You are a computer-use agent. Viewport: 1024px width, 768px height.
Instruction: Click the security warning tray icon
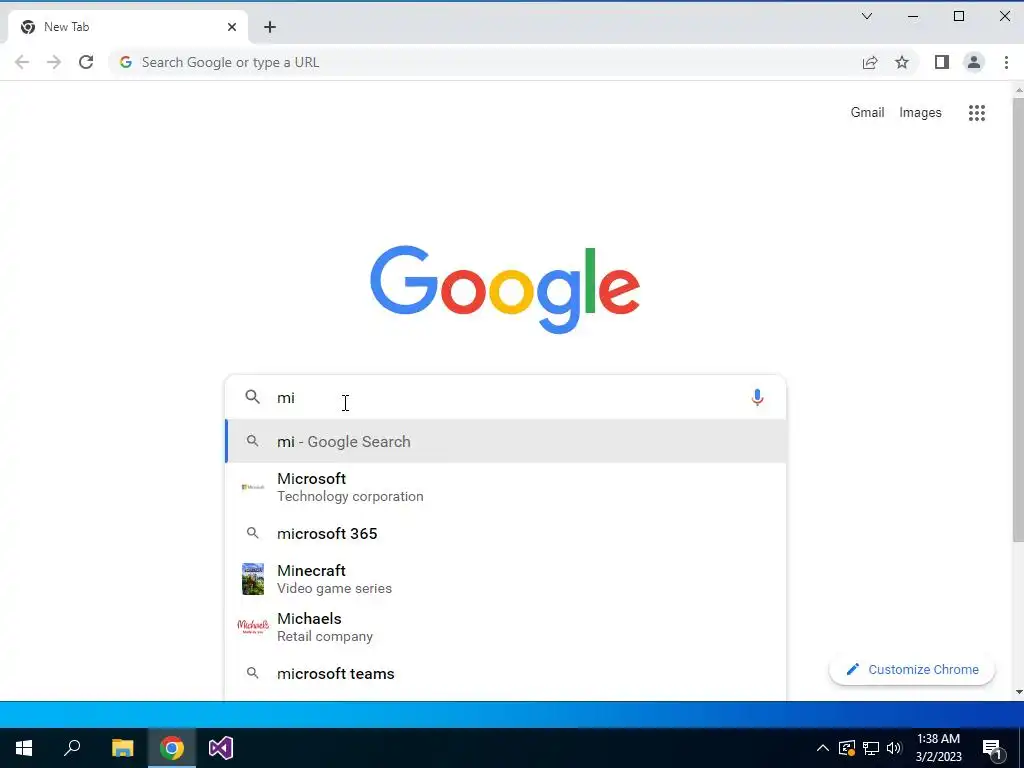(847, 748)
